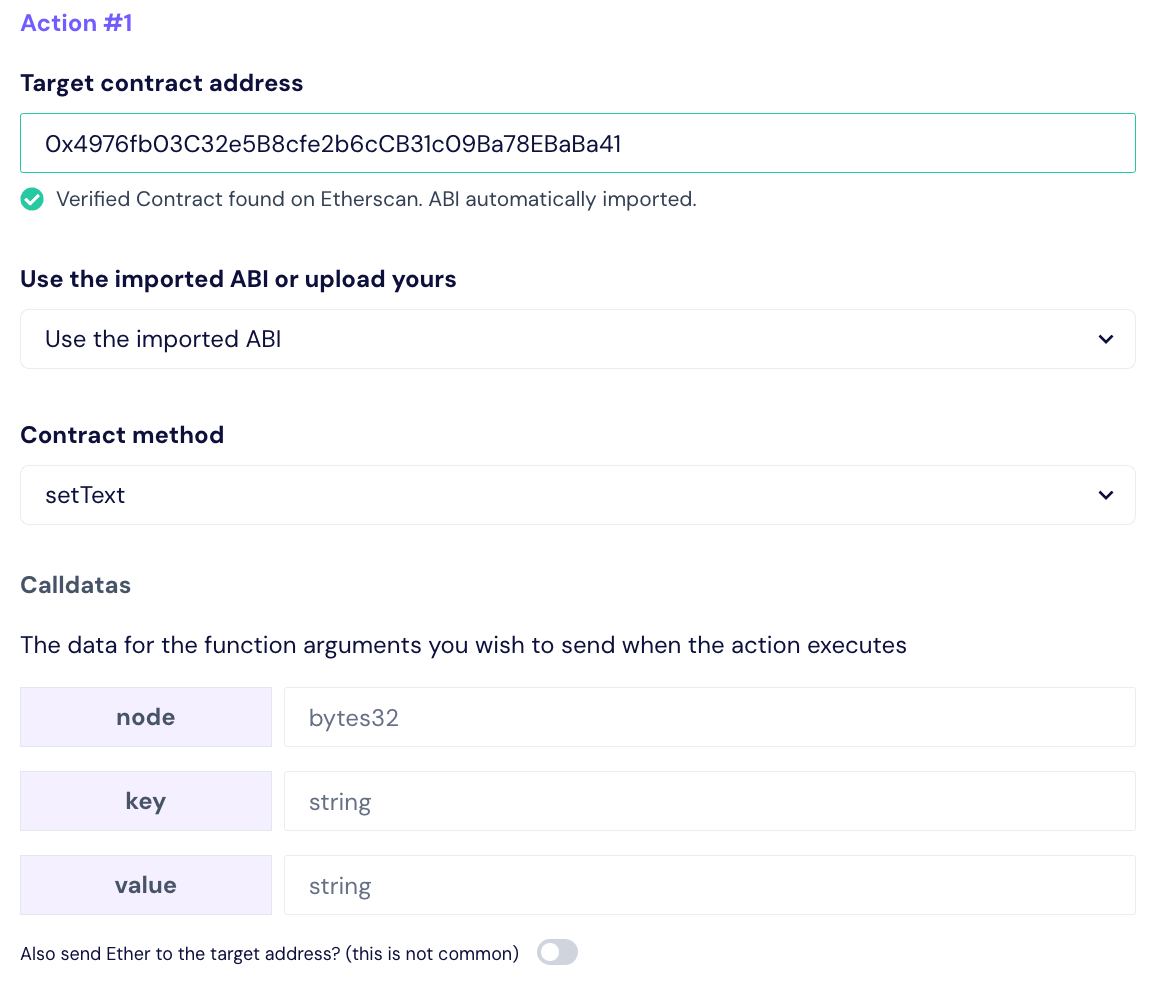
Task: Click the 'node' argument label
Action: pyautogui.click(x=146, y=717)
